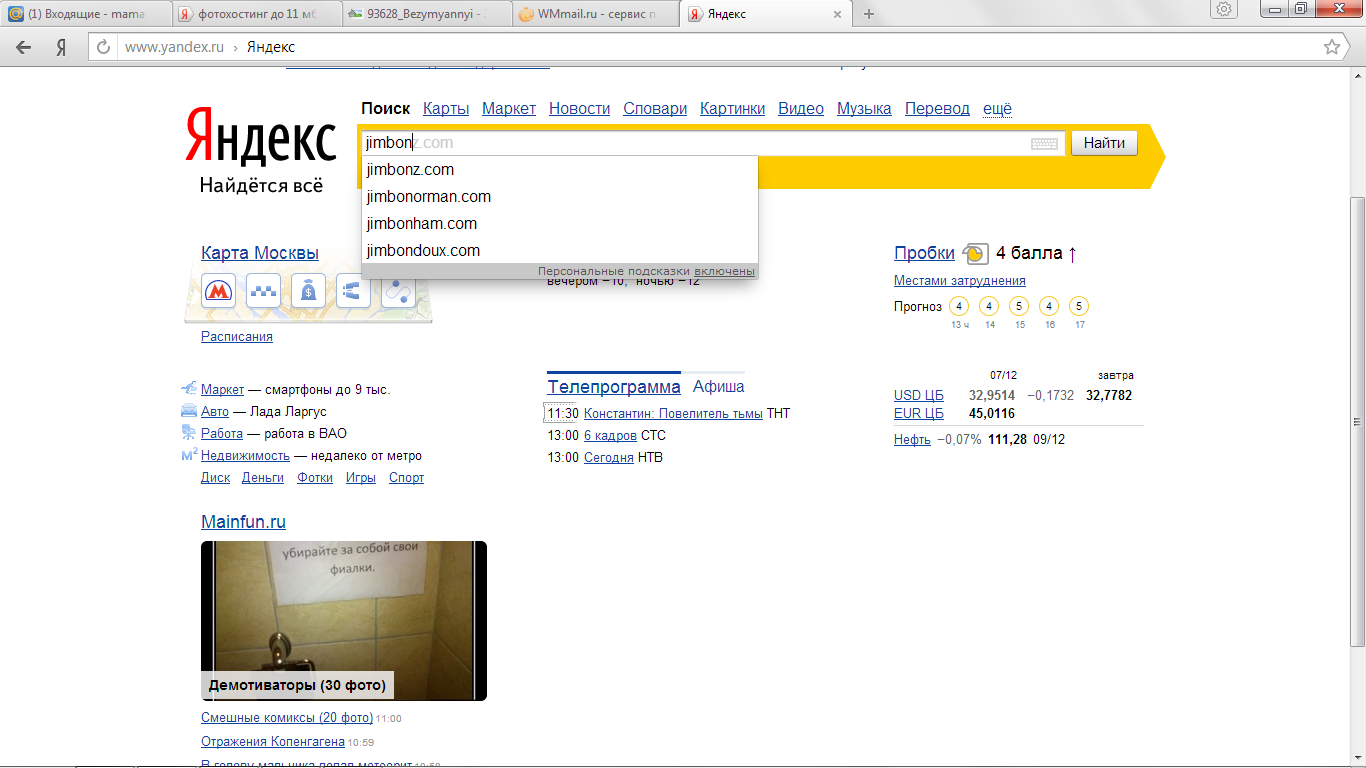Switch to the Входящие mail tab

click(x=84, y=14)
